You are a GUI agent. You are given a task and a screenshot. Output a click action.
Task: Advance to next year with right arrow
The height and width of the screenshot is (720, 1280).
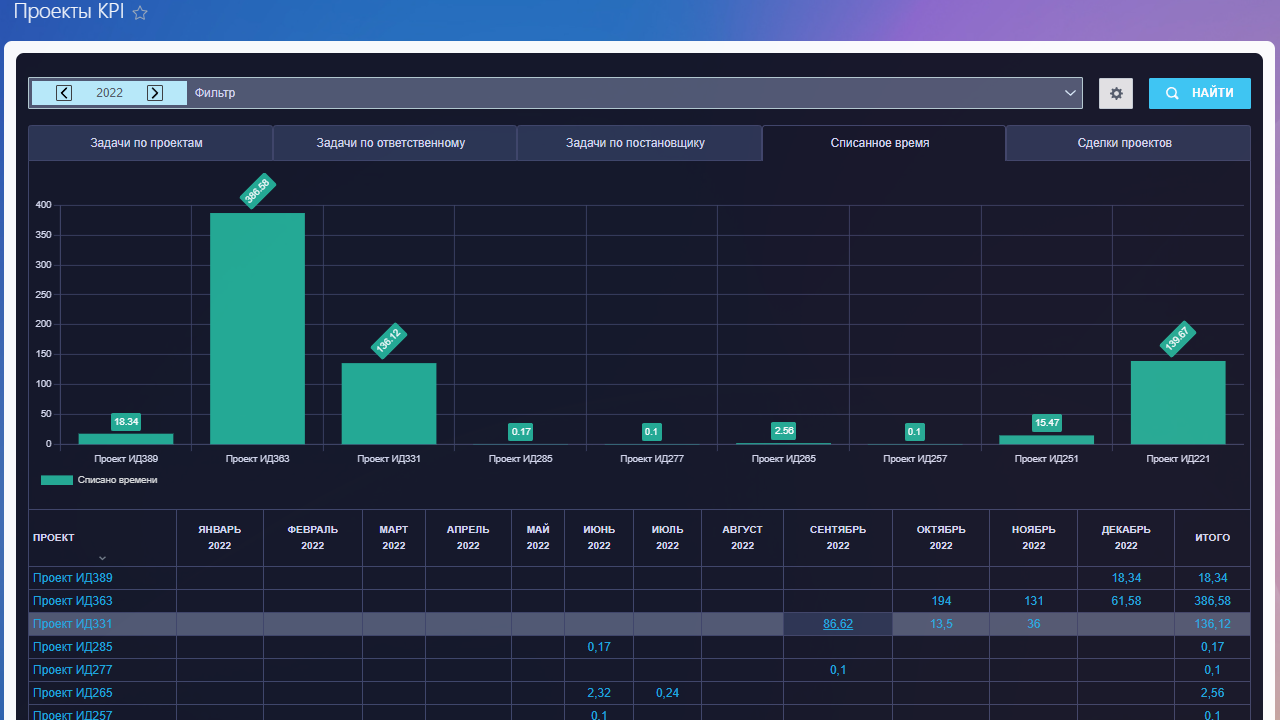(155, 93)
